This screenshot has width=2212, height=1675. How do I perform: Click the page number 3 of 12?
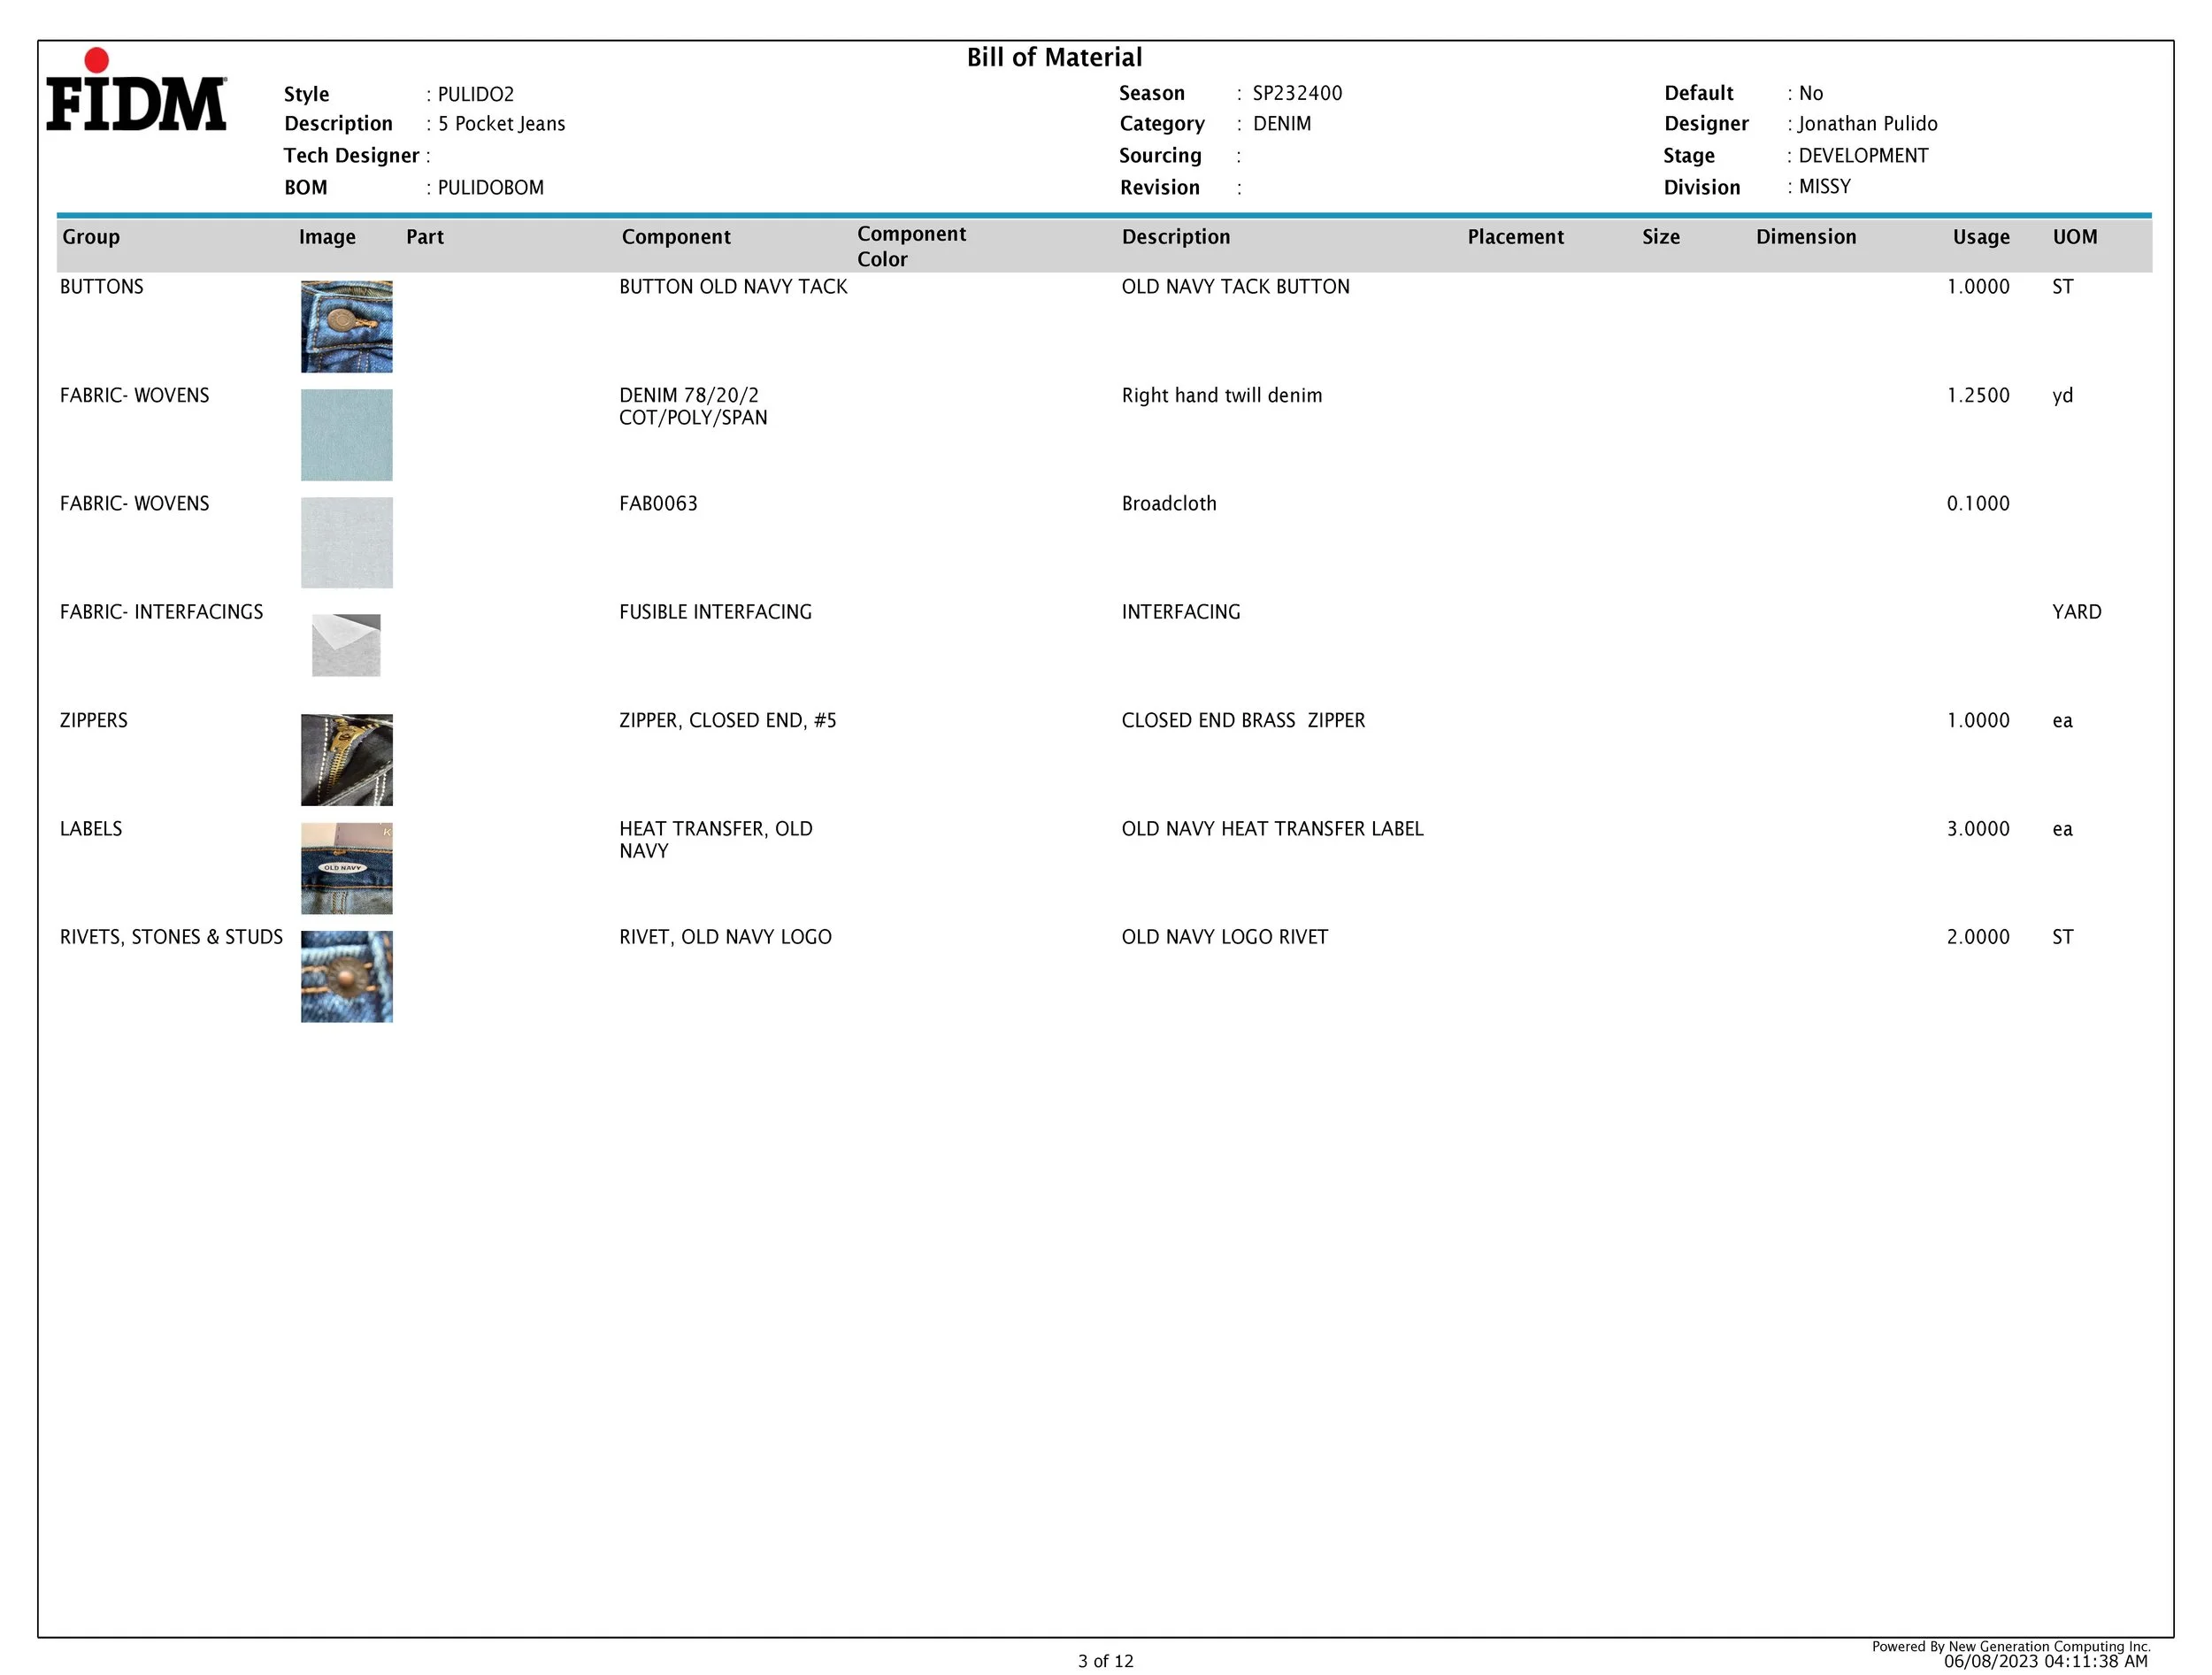point(1105,1661)
